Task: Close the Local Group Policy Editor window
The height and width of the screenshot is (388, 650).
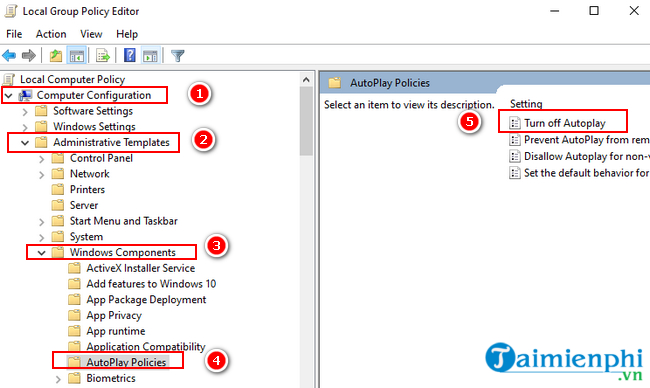Action: (634, 11)
